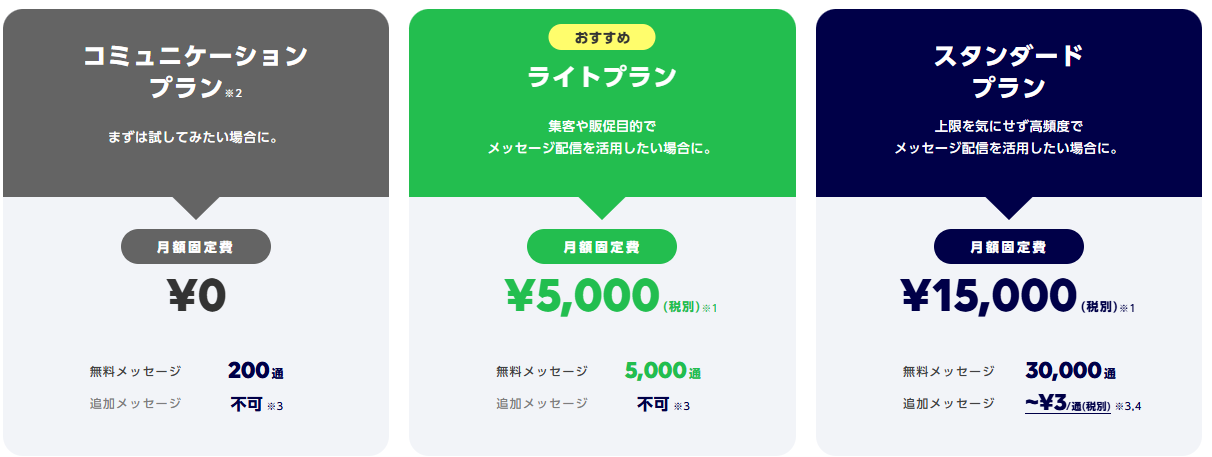Click the ¥15,000 price
Viewport: 1212px width, 457px height.
click(x=988, y=295)
